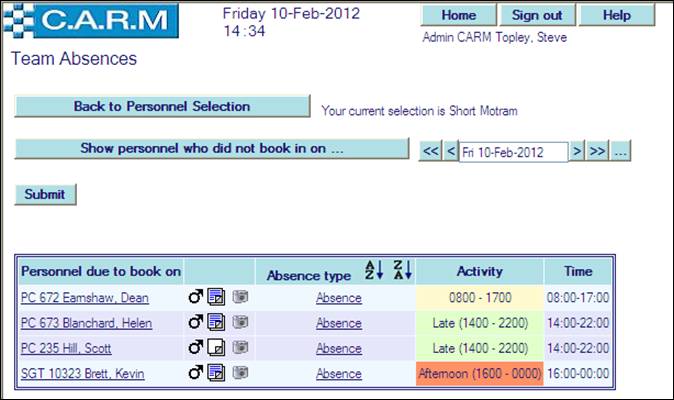Click the notes icon for Kevin Brett
The image size is (674, 400).
pos(215,374)
